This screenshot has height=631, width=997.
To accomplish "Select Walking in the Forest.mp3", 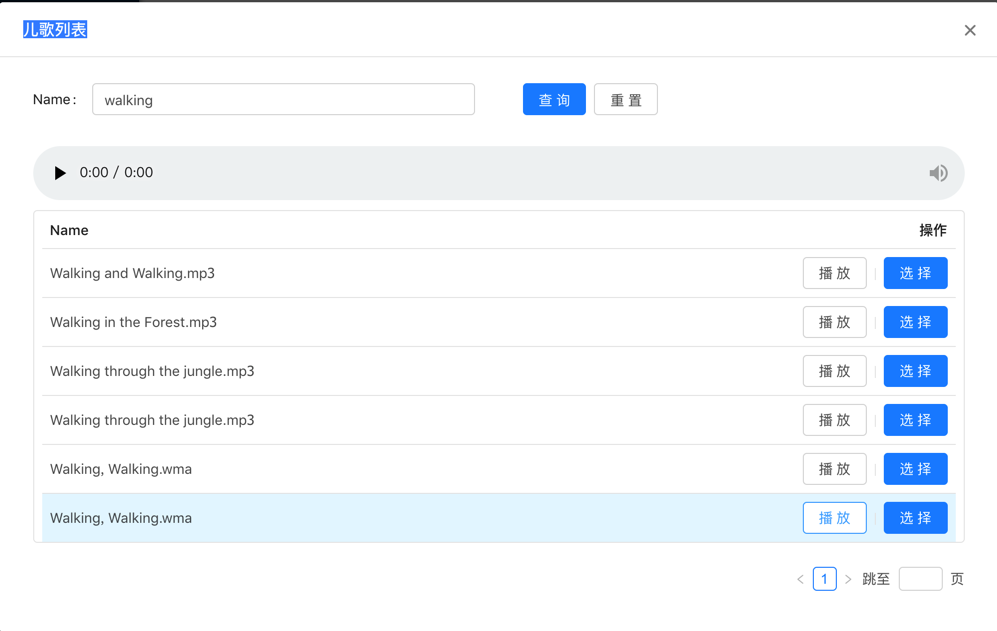I will pyautogui.click(x=915, y=322).
